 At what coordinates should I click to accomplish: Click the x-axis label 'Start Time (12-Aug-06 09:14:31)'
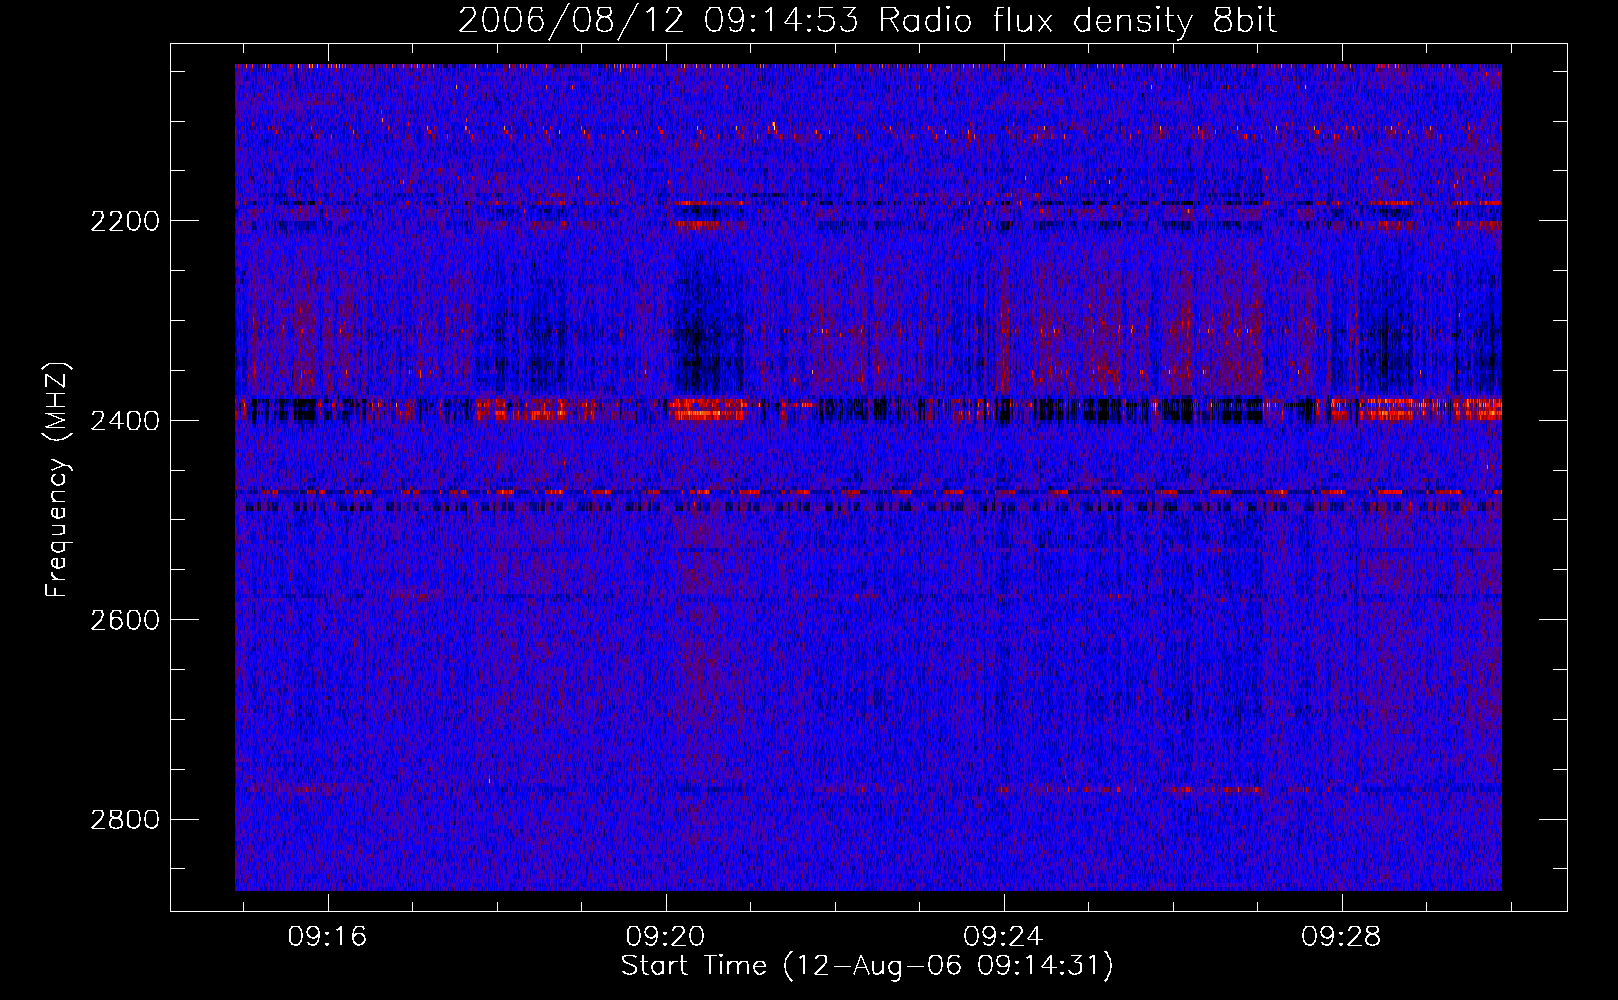pyautogui.click(x=867, y=966)
